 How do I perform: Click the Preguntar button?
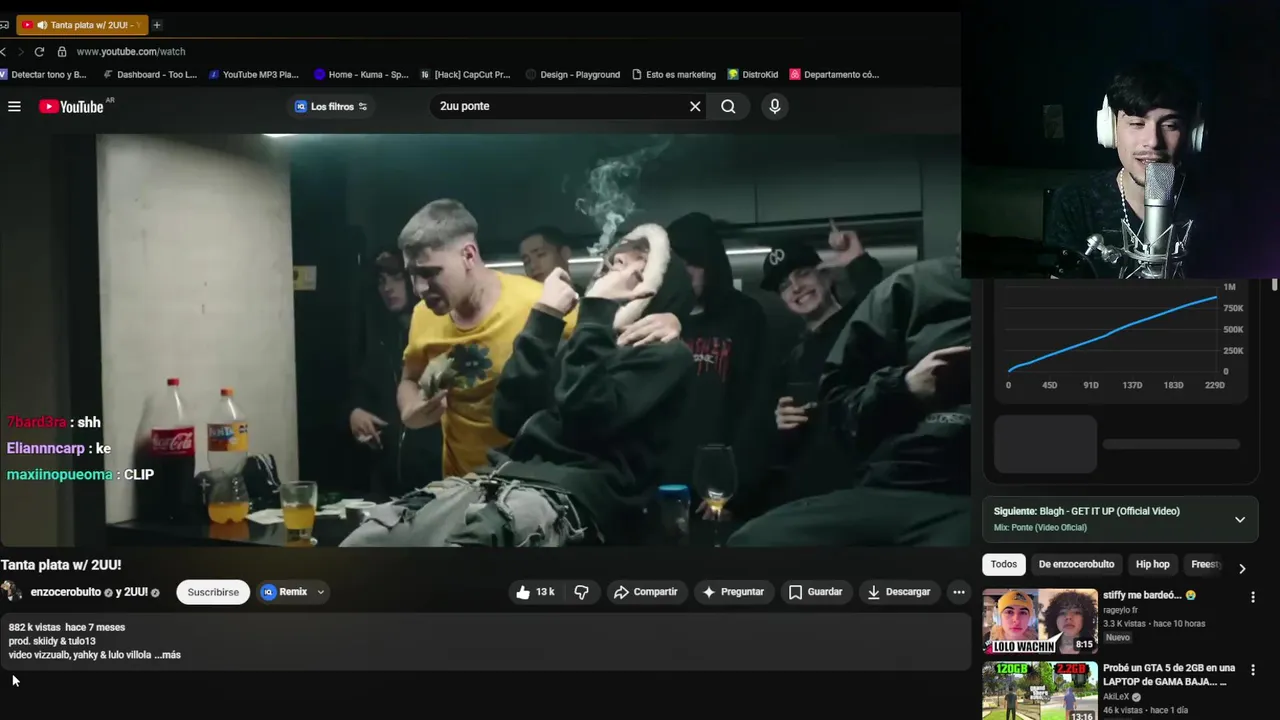click(x=733, y=592)
